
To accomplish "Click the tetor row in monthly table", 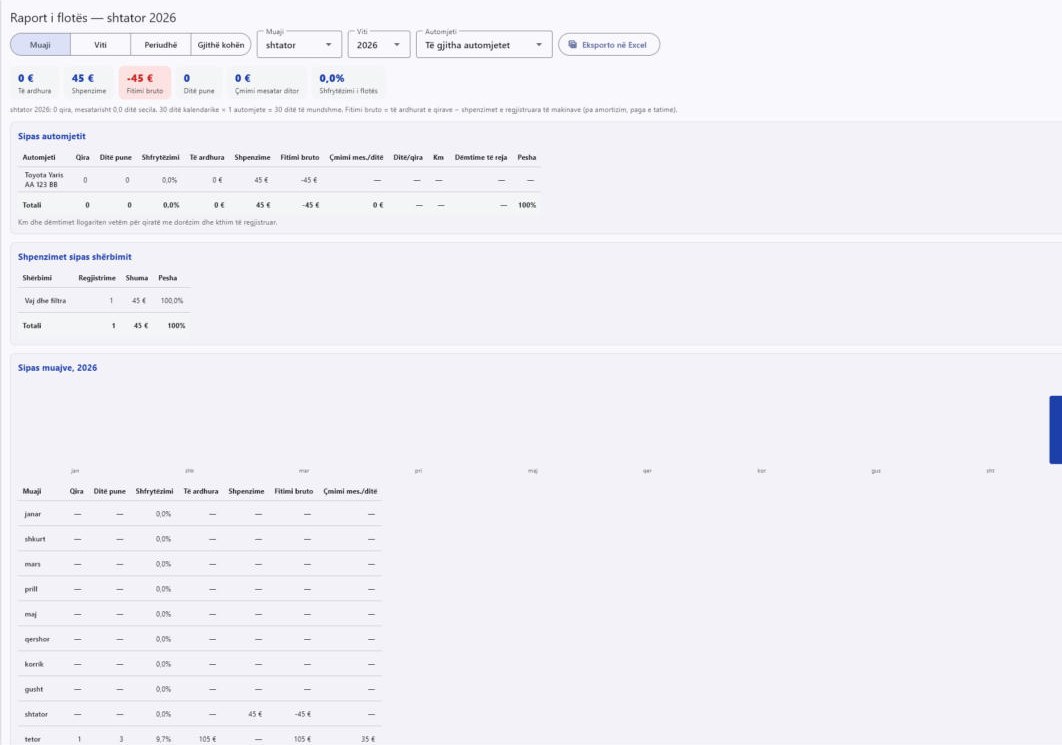I will pyautogui.click(x=200, y=737).
